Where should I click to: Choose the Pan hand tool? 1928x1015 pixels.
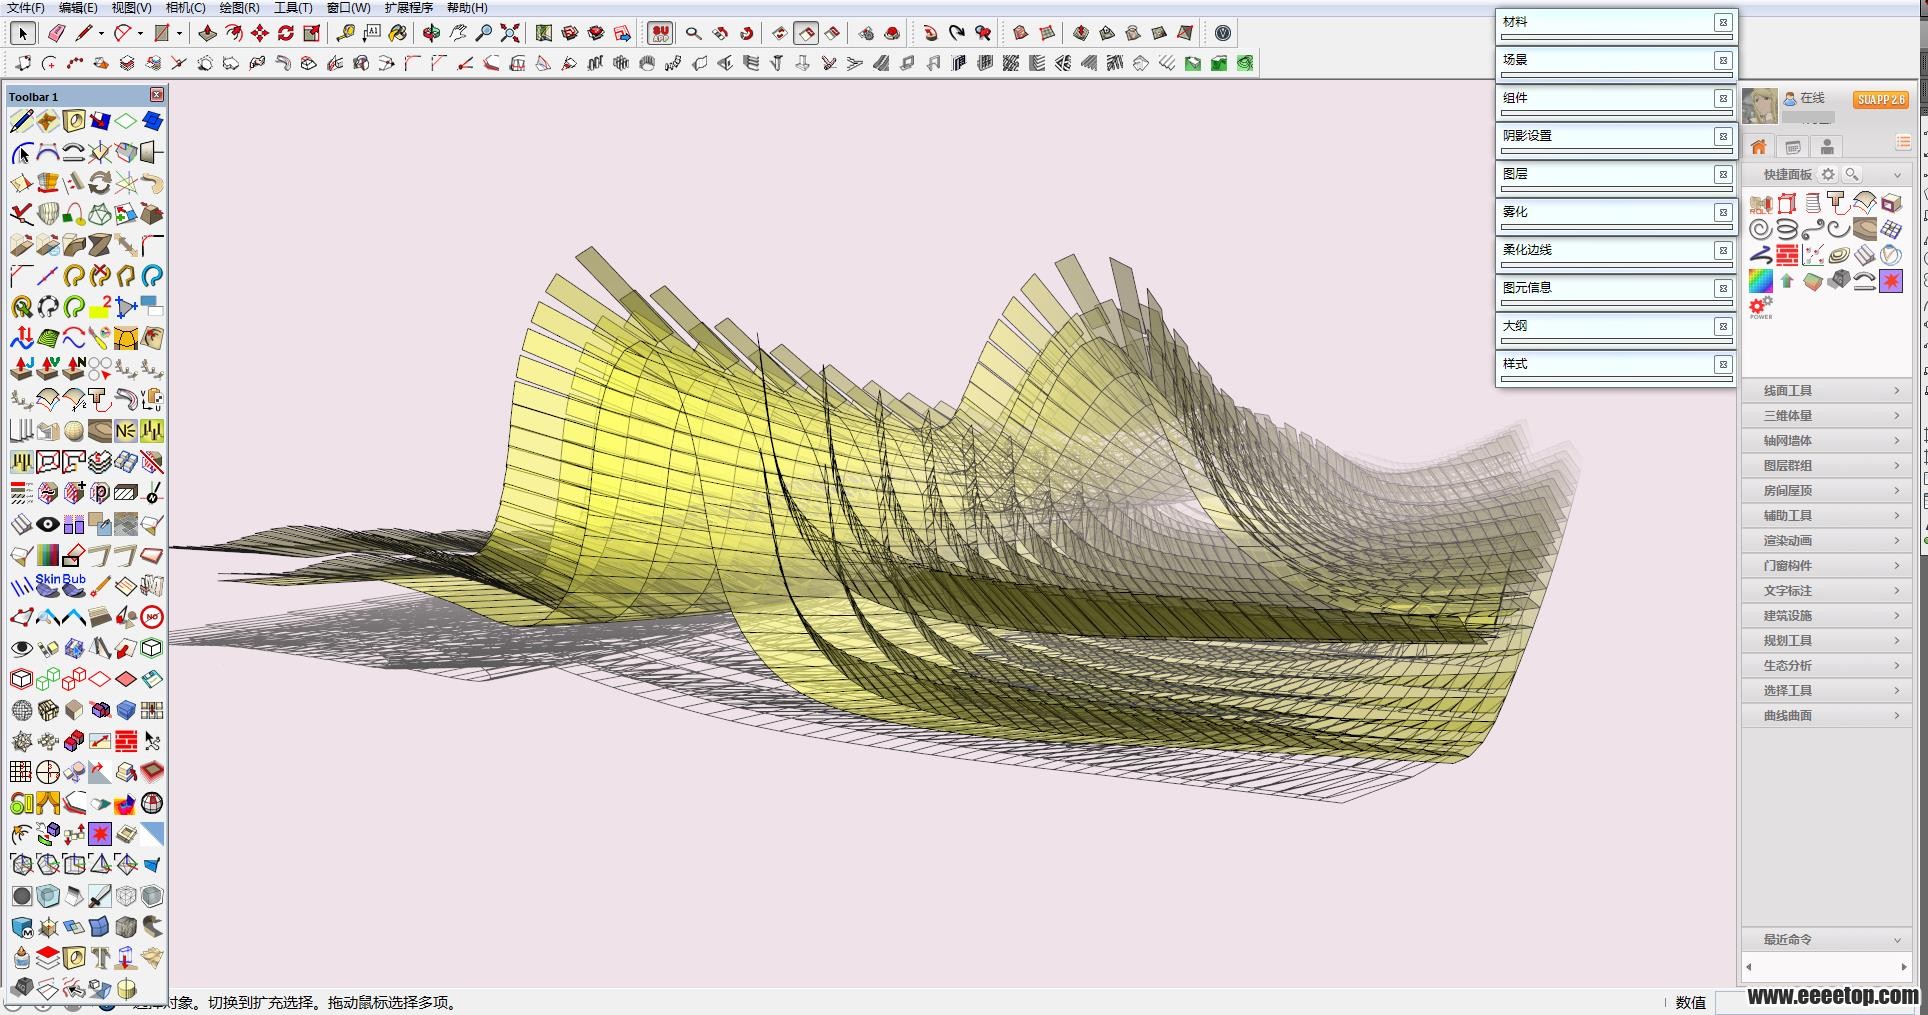(x=458, y=33)
